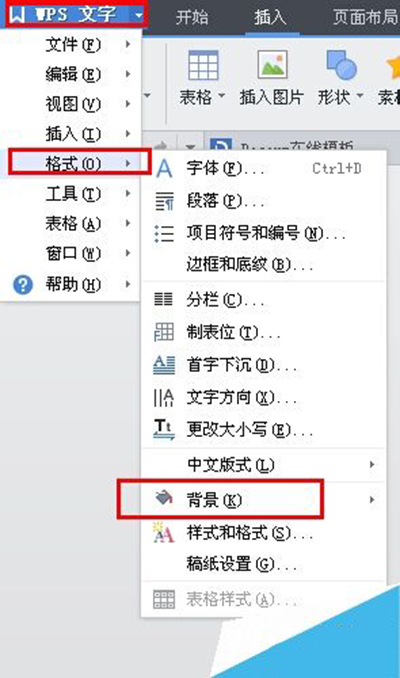
Task: Select the 分栏 columns icon entry
Action: click(163, 299)
